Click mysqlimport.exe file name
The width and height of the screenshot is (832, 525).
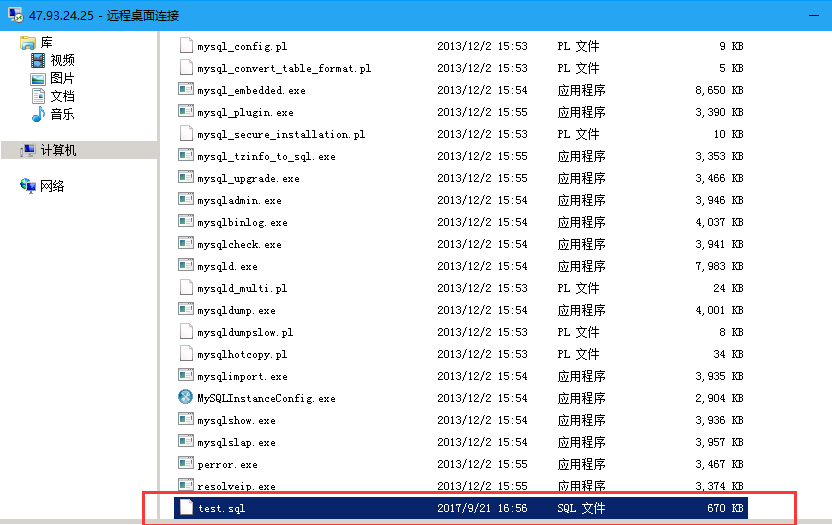242,377
